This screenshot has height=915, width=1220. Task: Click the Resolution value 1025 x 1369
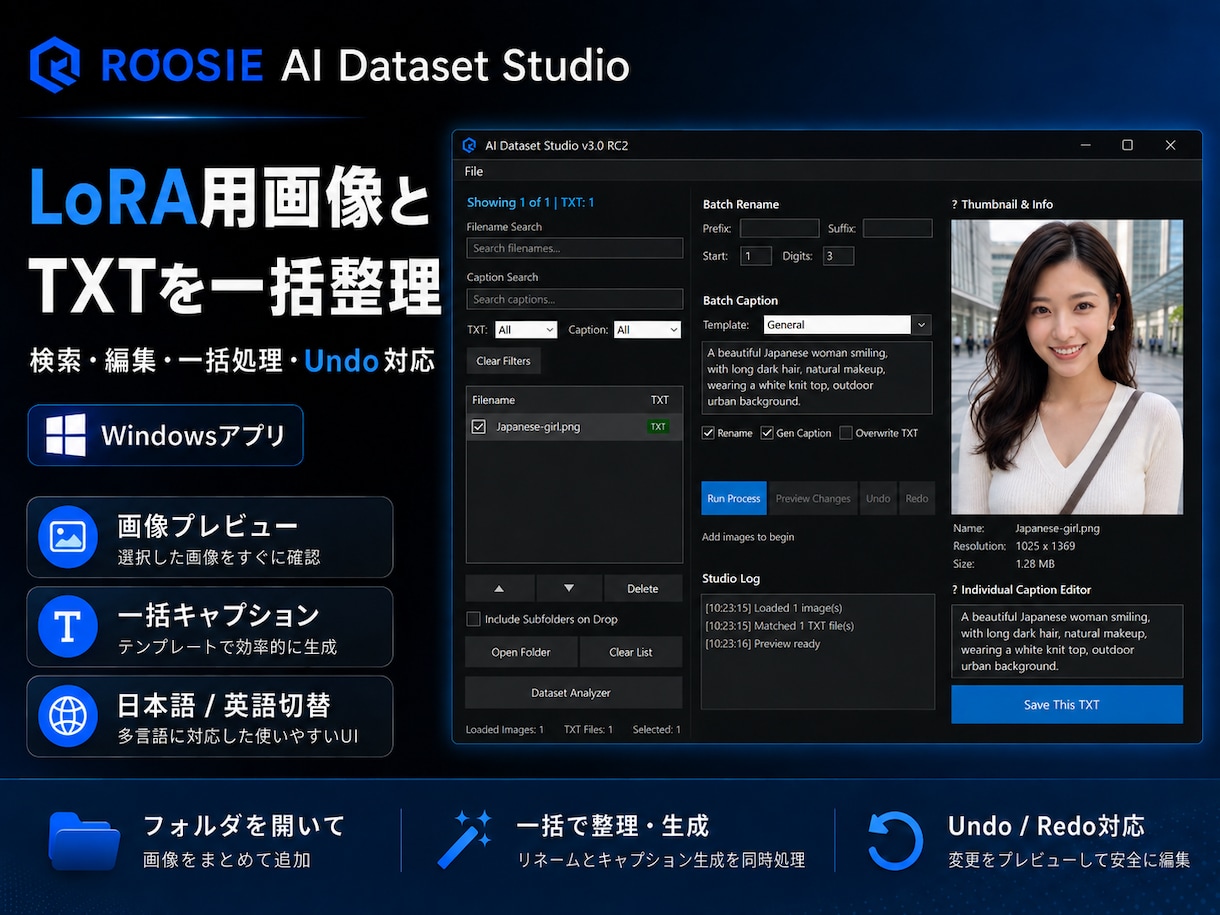1045,546
